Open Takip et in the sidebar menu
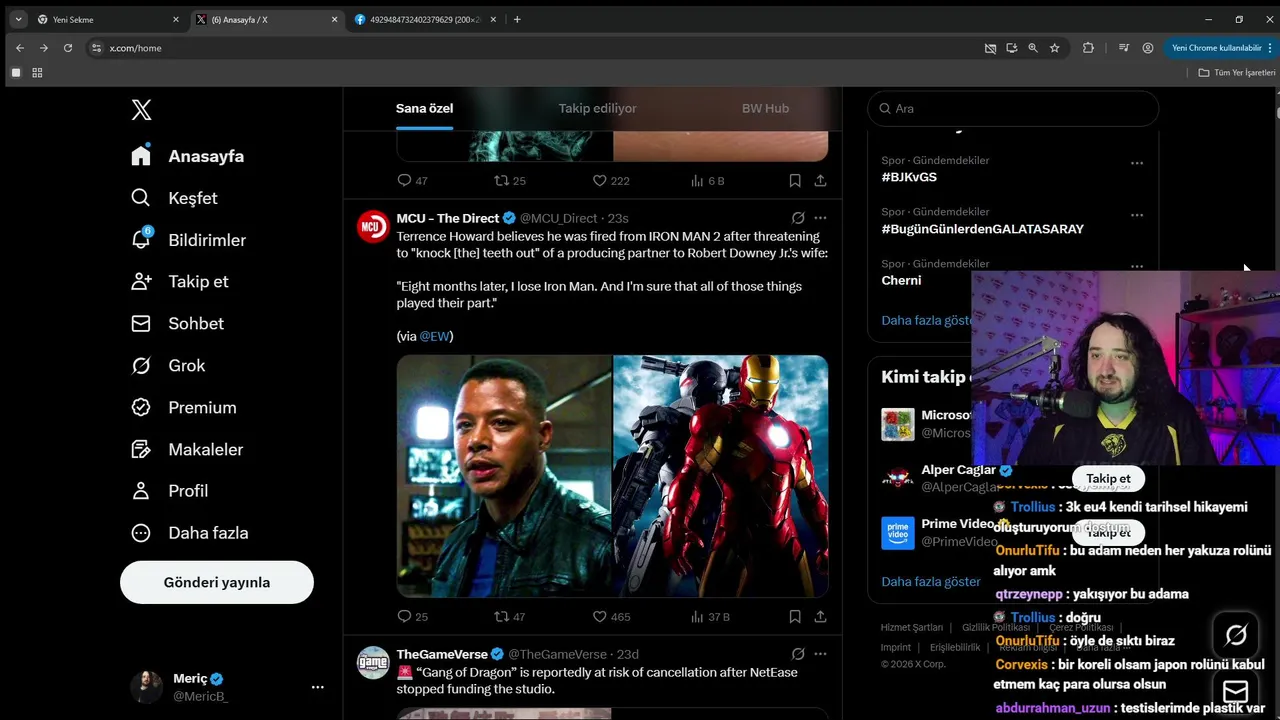 tap(179, 281)
